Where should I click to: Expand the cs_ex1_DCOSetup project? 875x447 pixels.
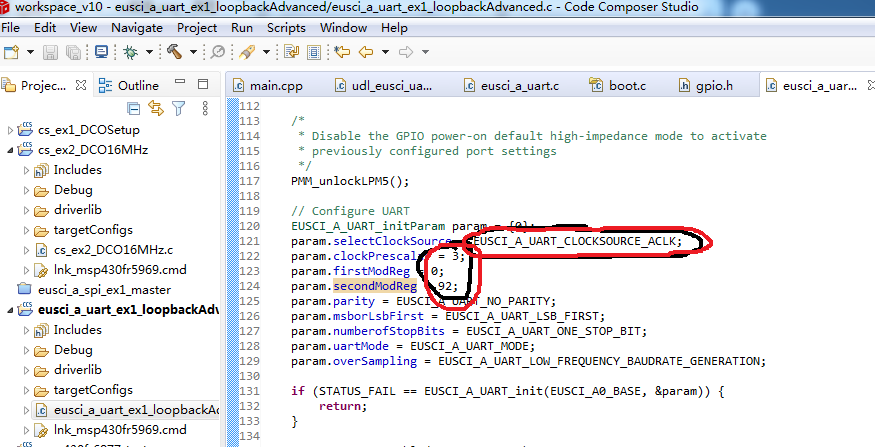(9, 130)
